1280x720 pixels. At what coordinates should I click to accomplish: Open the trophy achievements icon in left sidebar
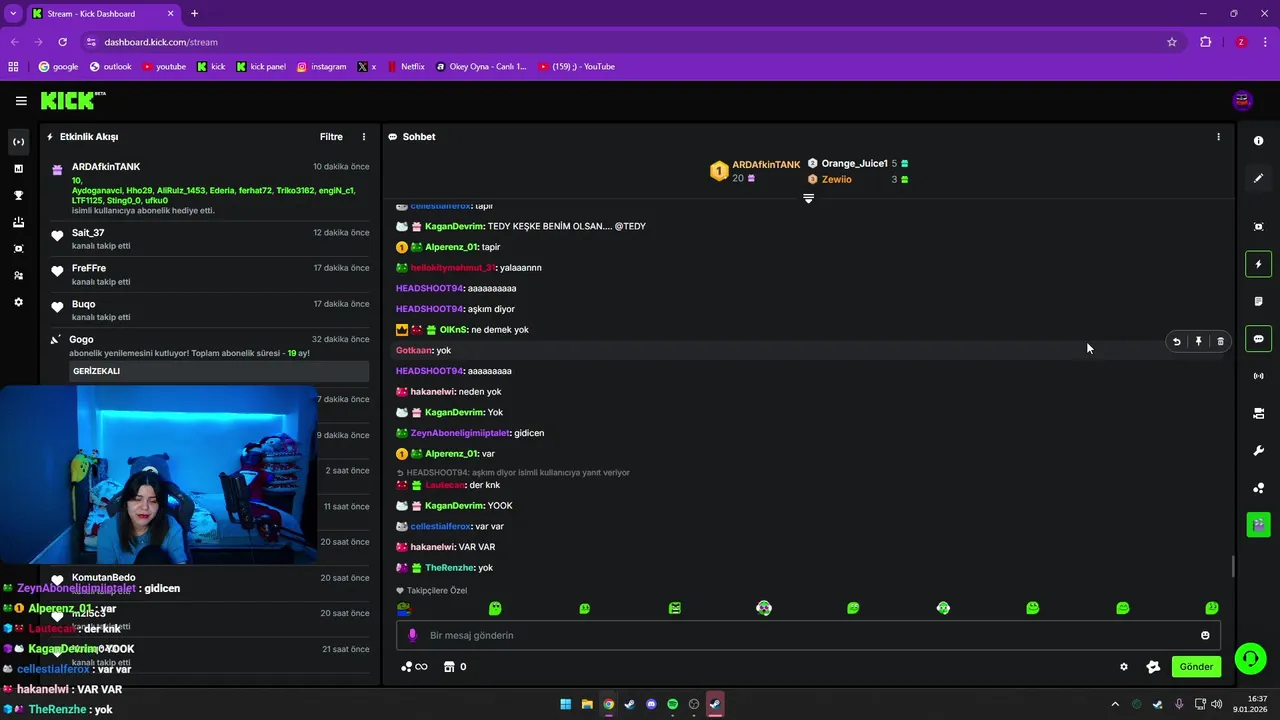(x=18, y=196)
